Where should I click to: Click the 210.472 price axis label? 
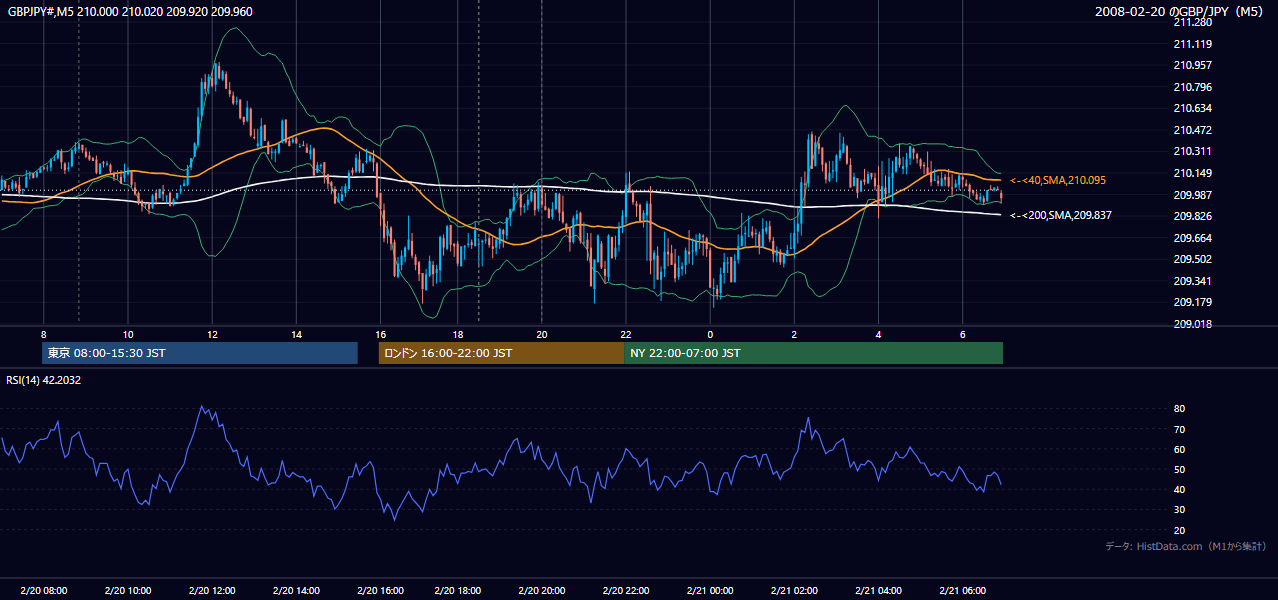1193,130
